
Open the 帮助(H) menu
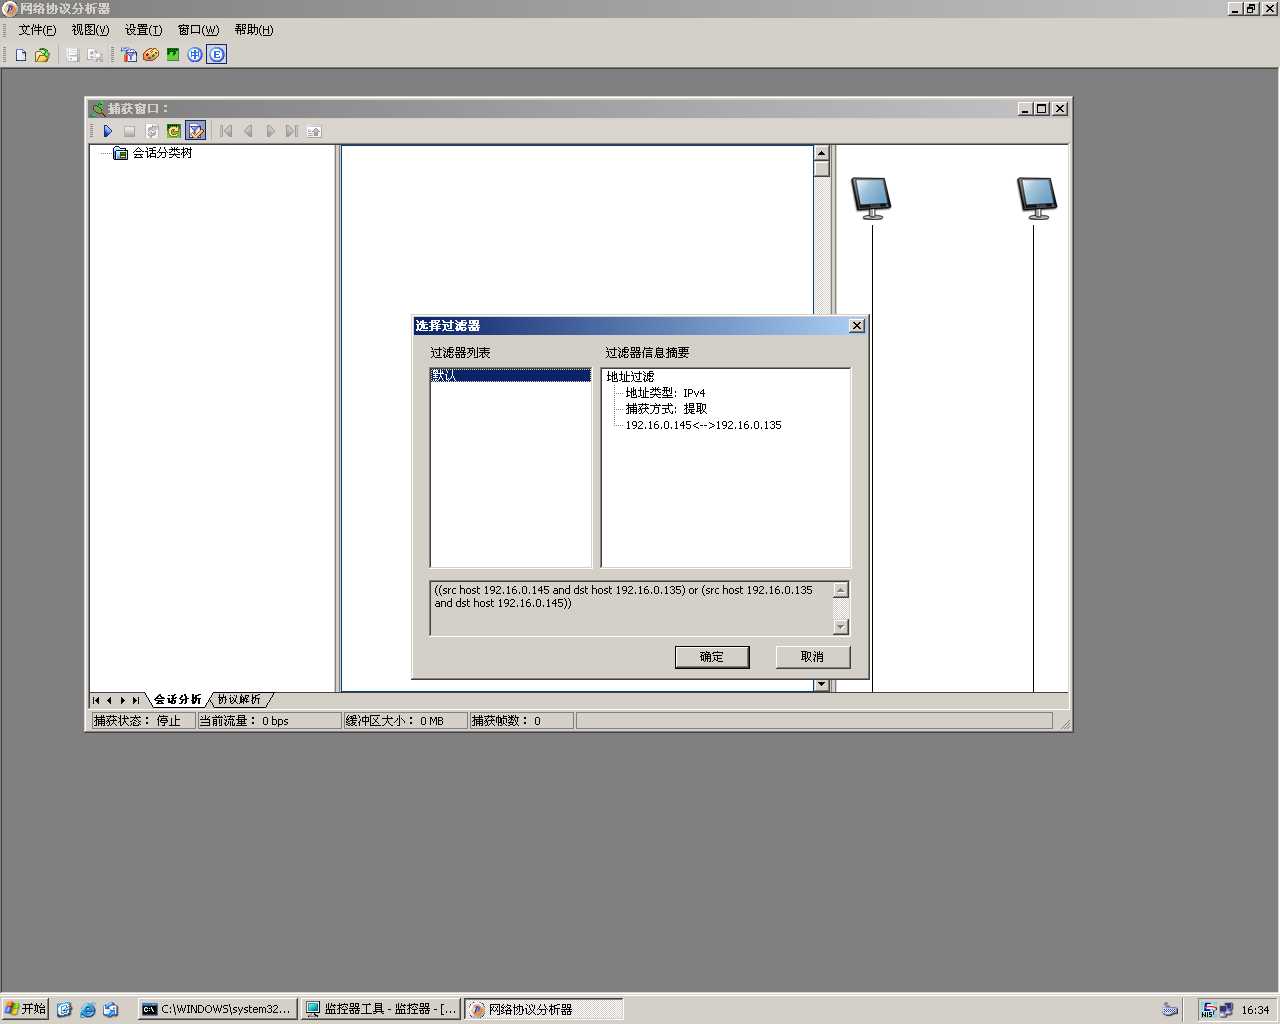254,30
